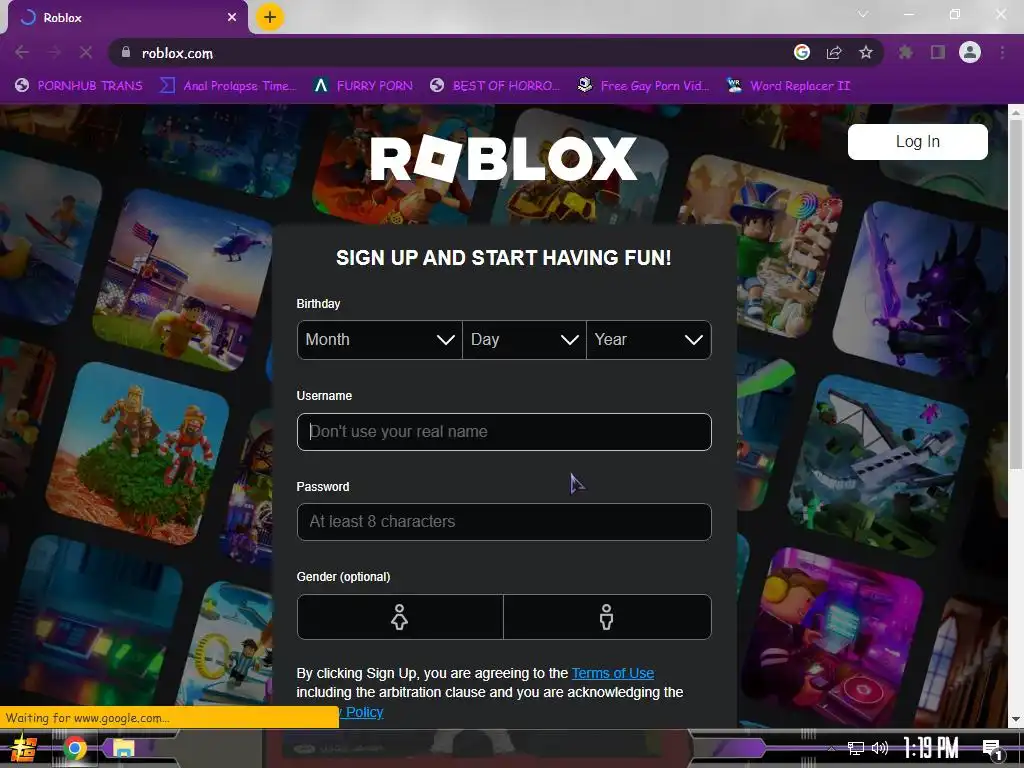Switch to the Roblox browser tab
Viewport: 1024px width, 768px height.
pyautogui.click(x=127, y=18)
